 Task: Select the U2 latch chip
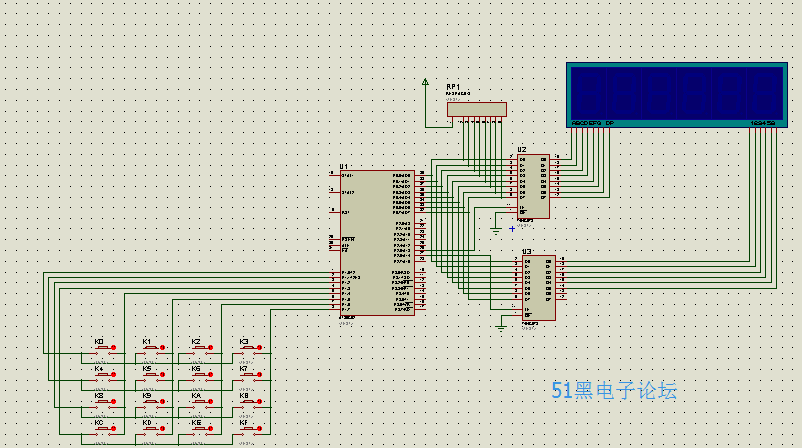pos(533,187)
